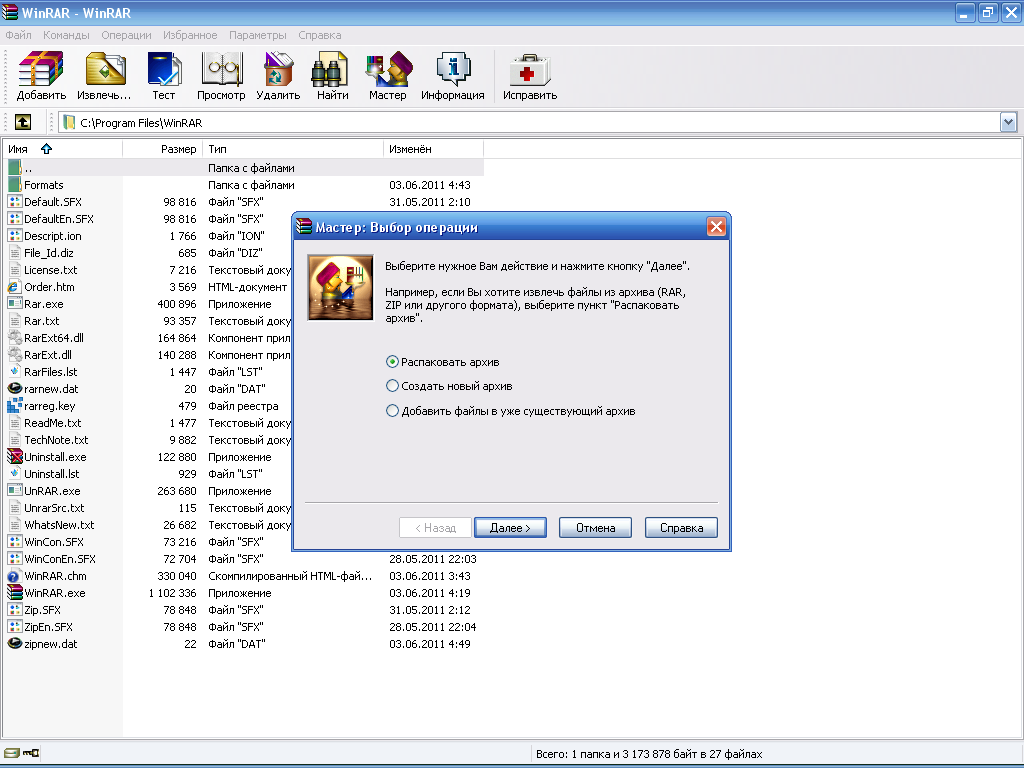Click the Отмена button in the dialog
1024x768 pixels.
594,528
